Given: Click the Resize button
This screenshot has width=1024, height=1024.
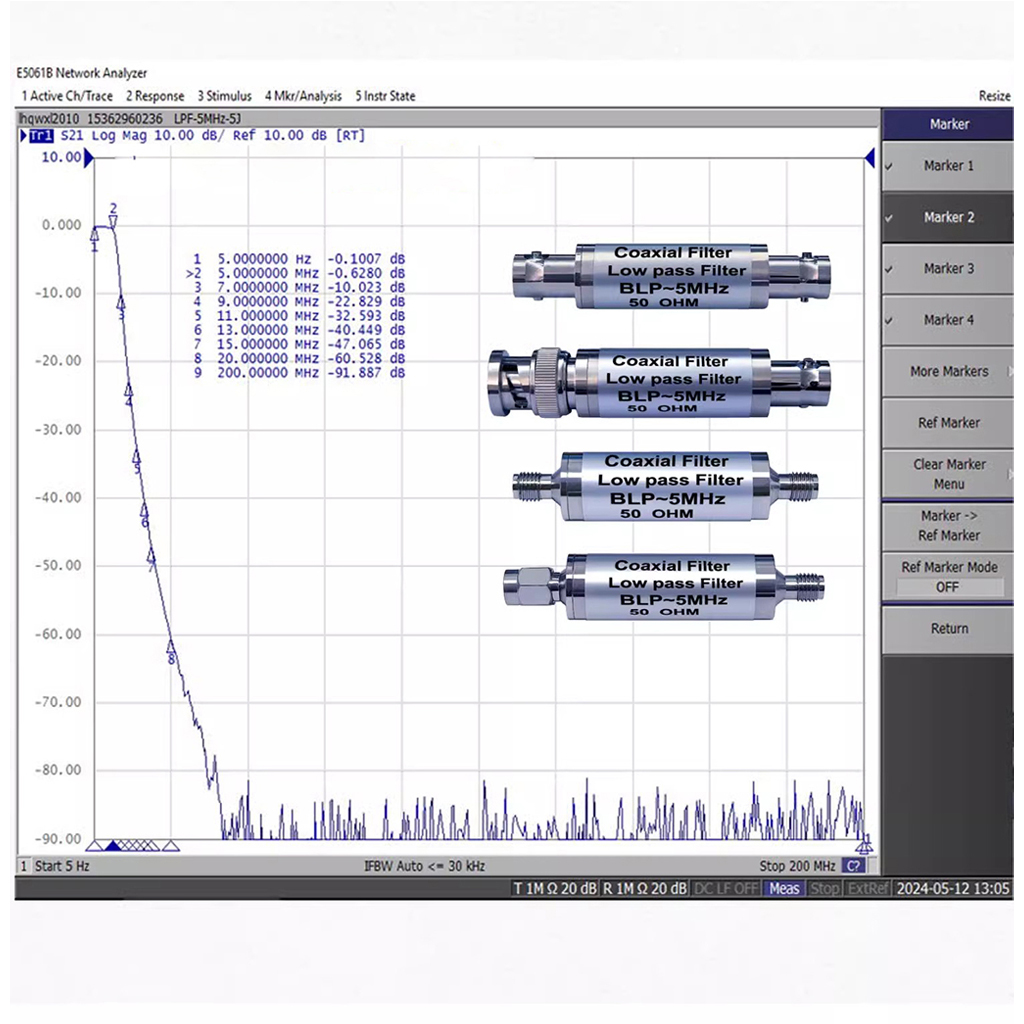Looking at the screenshot, I should click(x=994, y=96).
